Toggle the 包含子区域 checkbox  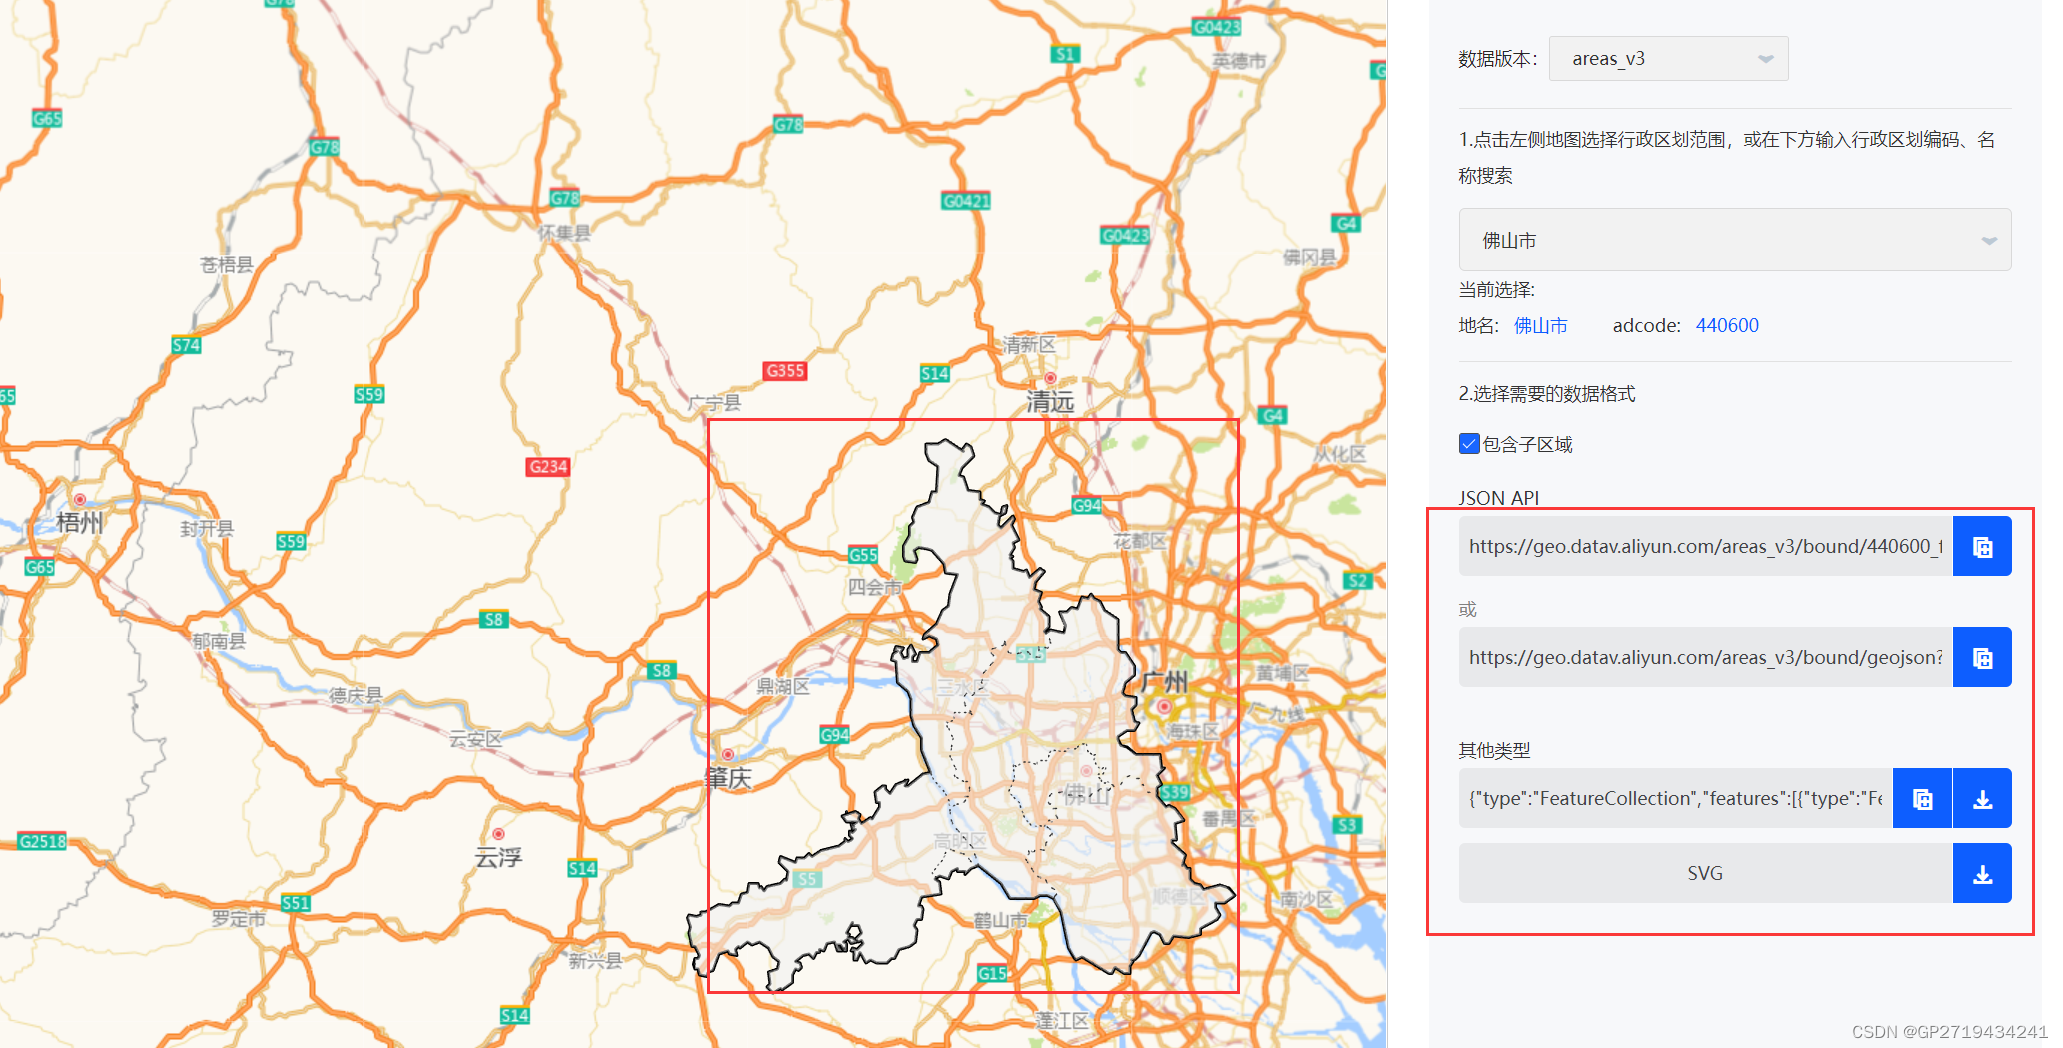[x=1469, y=444]
